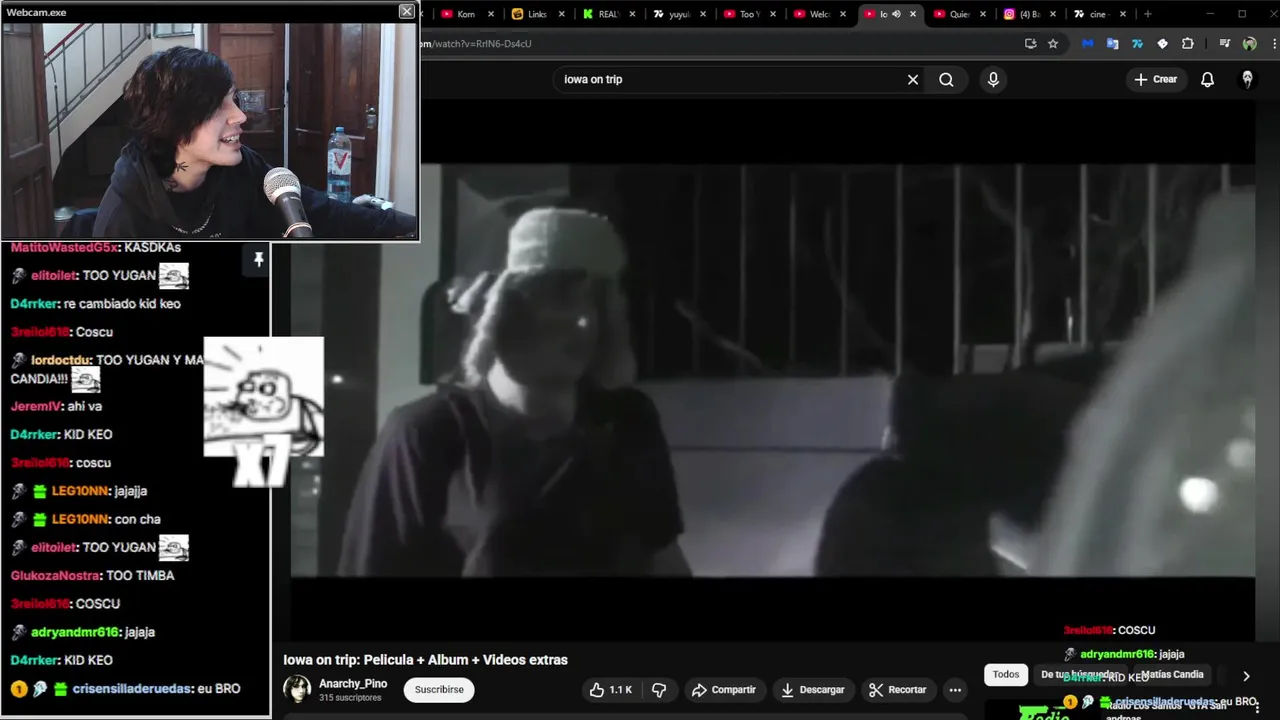Close the Webcam.exe window
Image resolution: width=1280 pixels, height=720 pixels.
coord(406,11)
